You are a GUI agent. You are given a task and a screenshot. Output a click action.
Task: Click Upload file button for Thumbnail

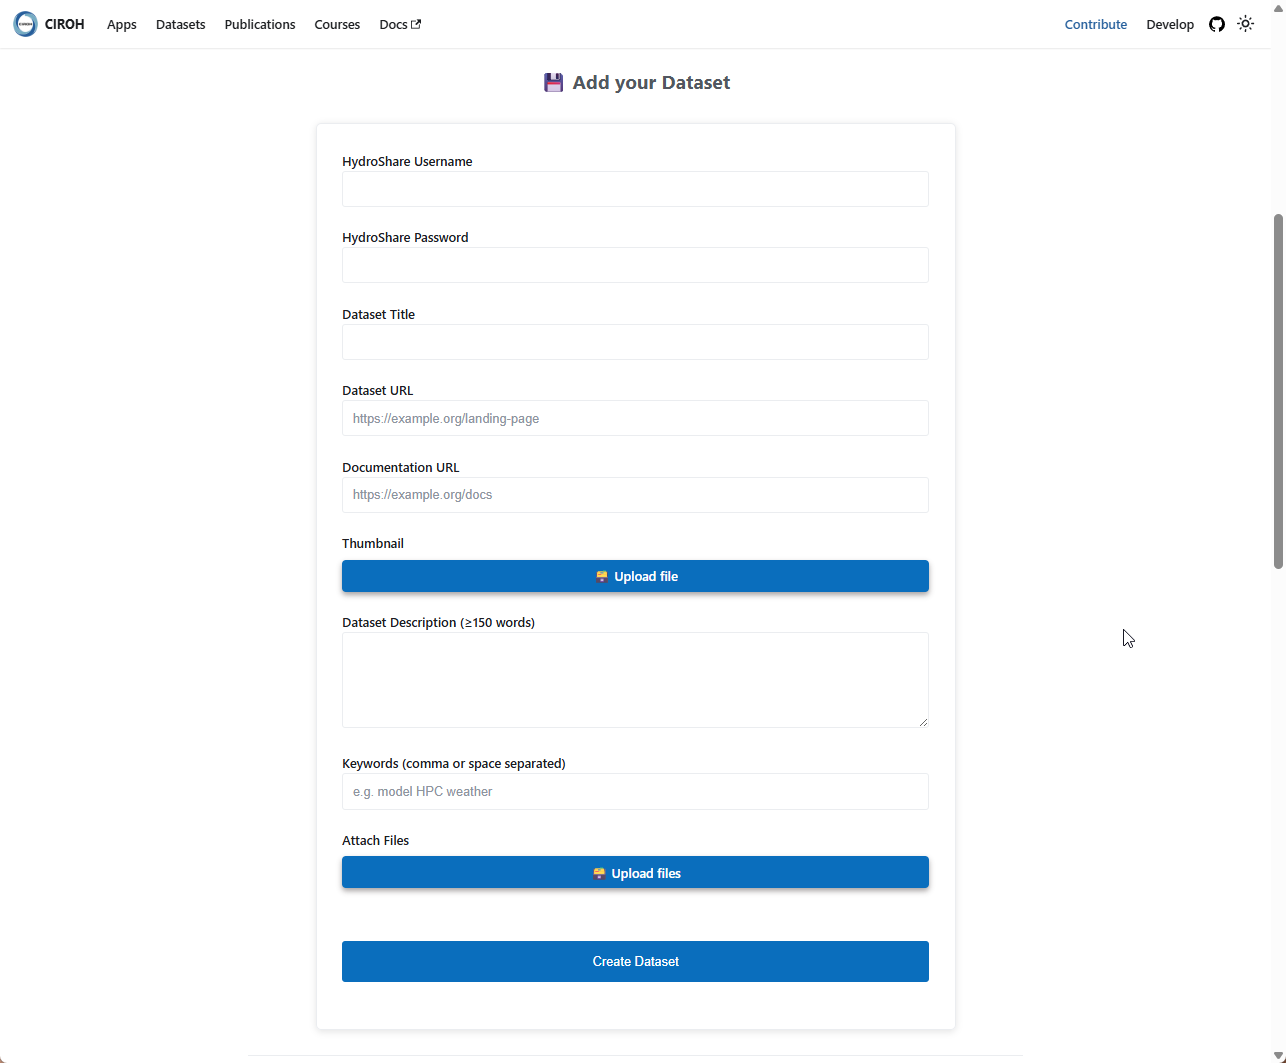click(635, 576)
